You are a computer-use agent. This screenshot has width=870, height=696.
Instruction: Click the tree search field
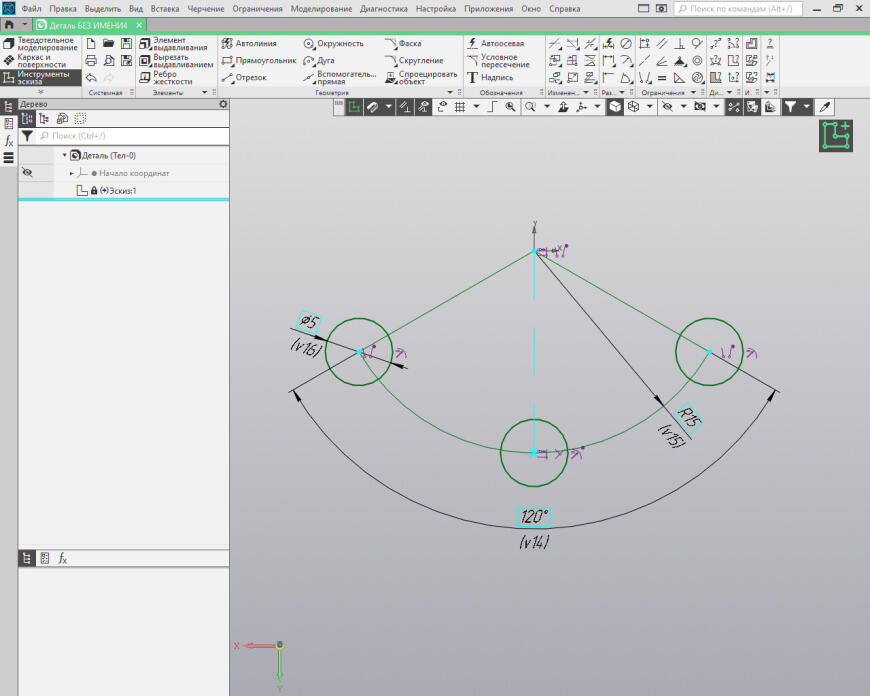point(120,135)
